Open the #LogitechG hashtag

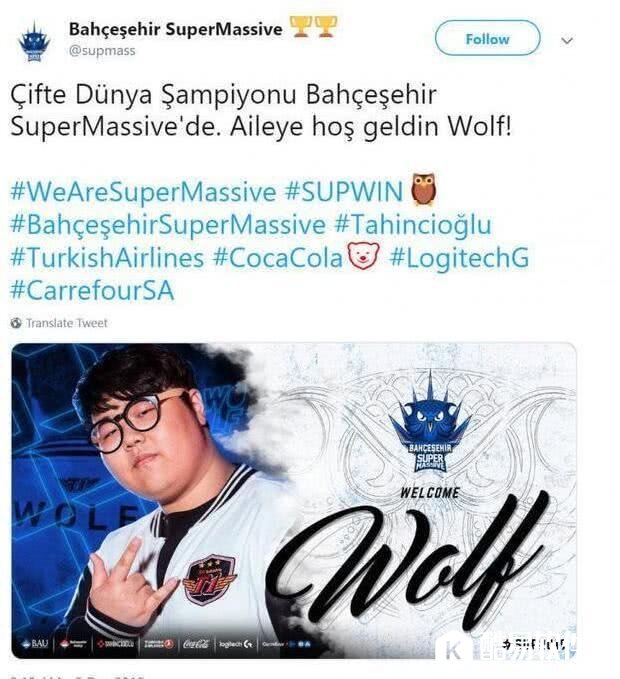(459, 257)
